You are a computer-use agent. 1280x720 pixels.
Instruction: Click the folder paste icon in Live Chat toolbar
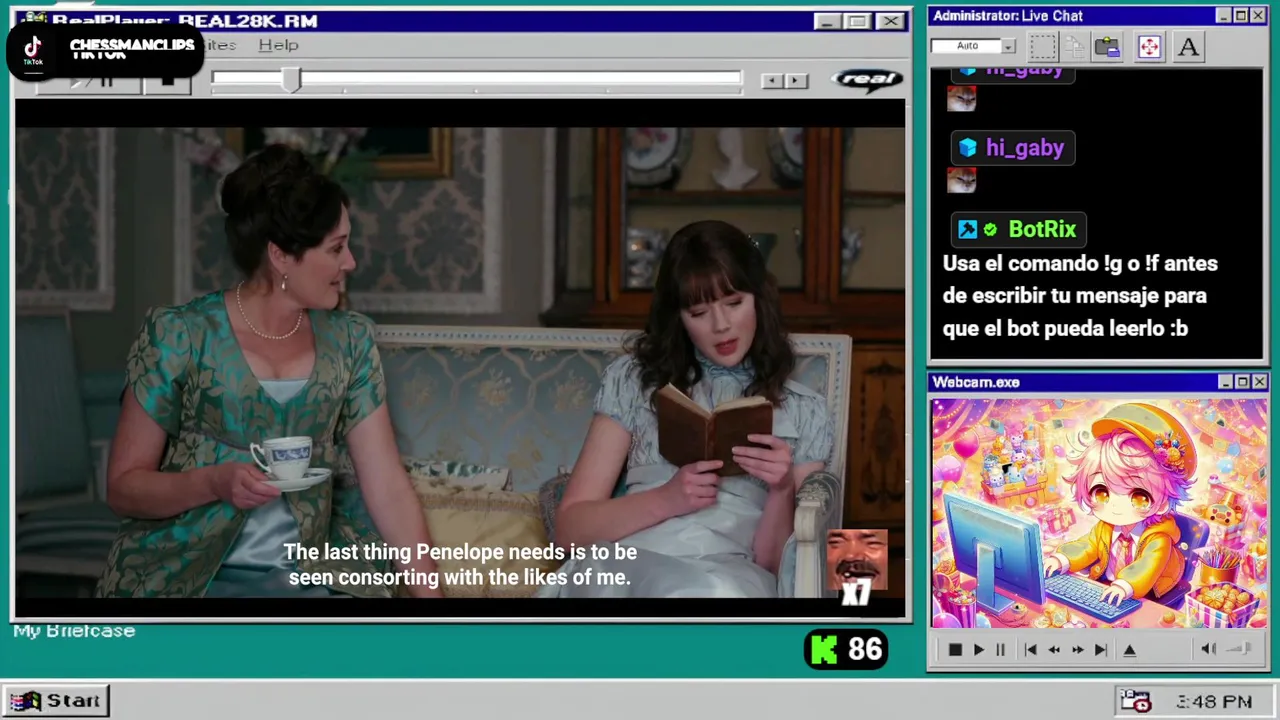click(1107, 46)
